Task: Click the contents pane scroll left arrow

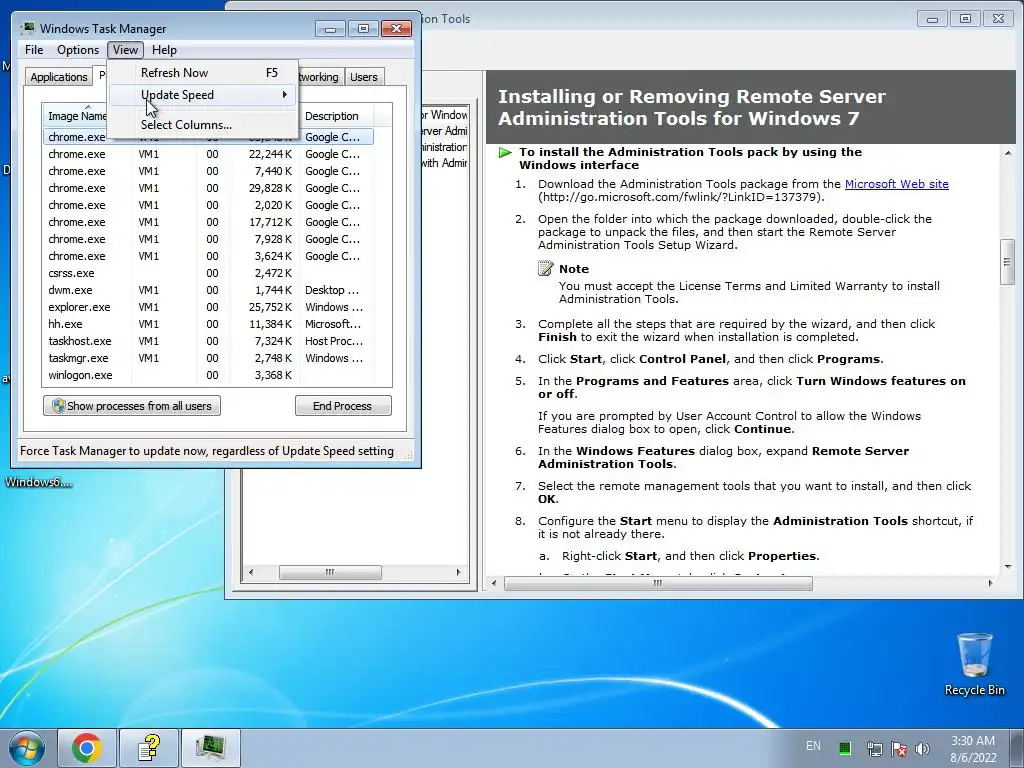Action: (x=251, y=573)
